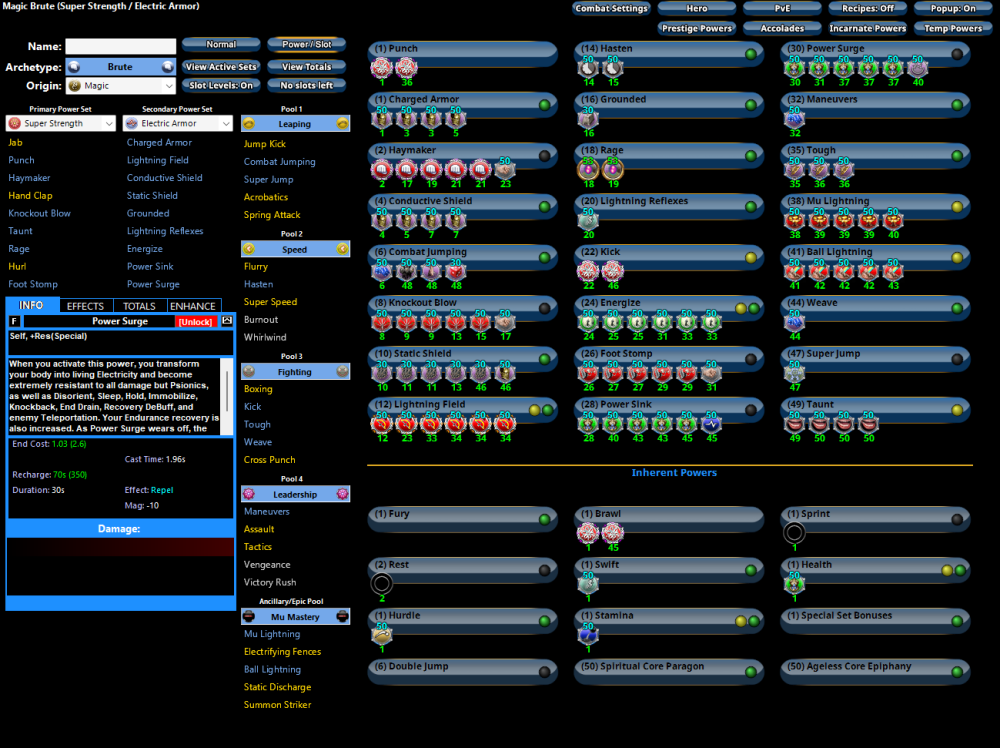Switch to the ENHANCE tab
The width and height of the screenshot is (1000, 748).
coord(192,306)
